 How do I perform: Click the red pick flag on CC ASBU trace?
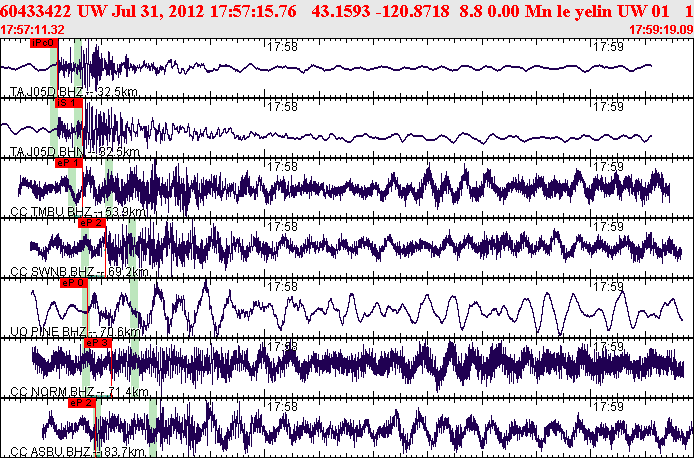coord(82,402)
